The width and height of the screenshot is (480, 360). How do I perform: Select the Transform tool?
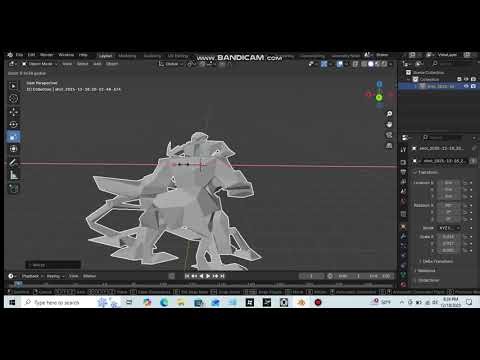[x=13, y=149]
